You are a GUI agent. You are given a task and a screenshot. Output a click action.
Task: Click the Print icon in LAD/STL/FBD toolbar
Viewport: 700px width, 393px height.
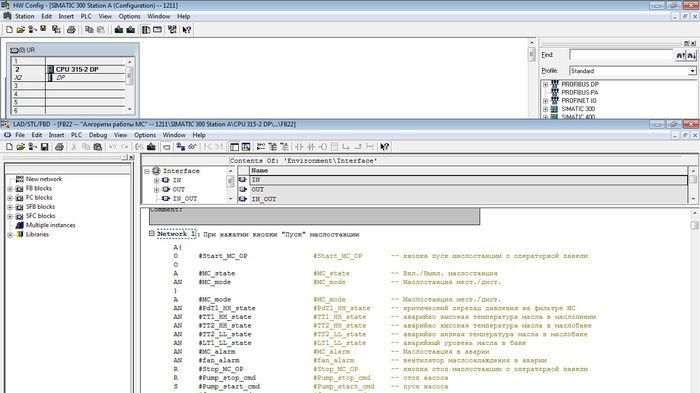59,146
